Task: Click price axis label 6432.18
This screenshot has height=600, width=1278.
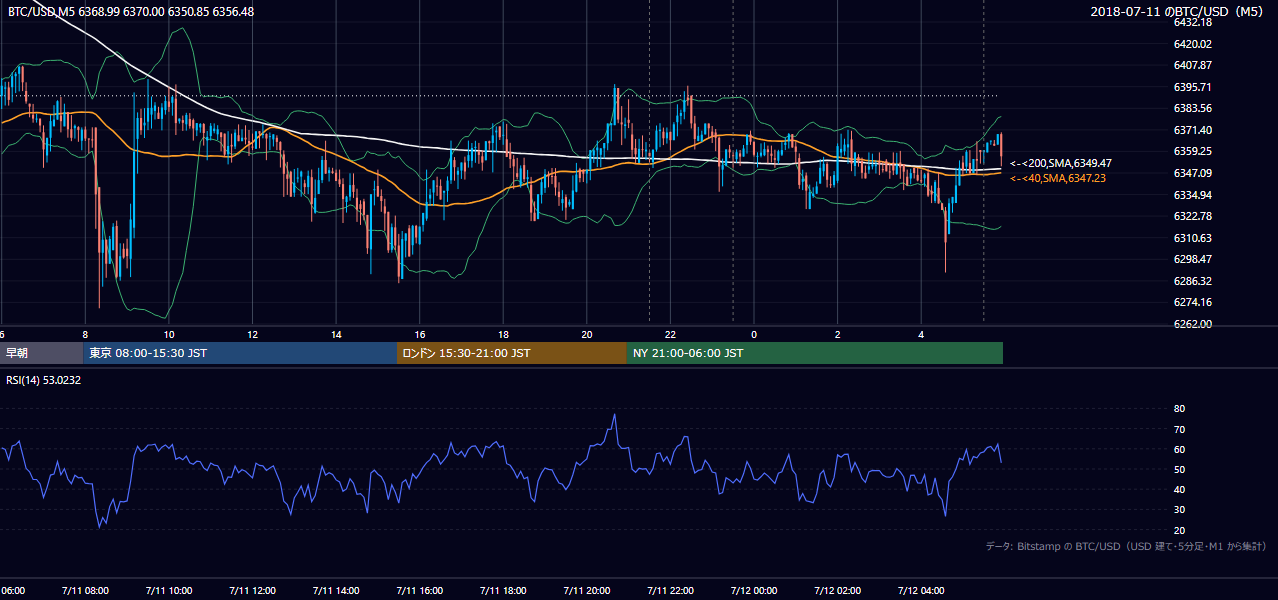Action: pos(1193,22)
